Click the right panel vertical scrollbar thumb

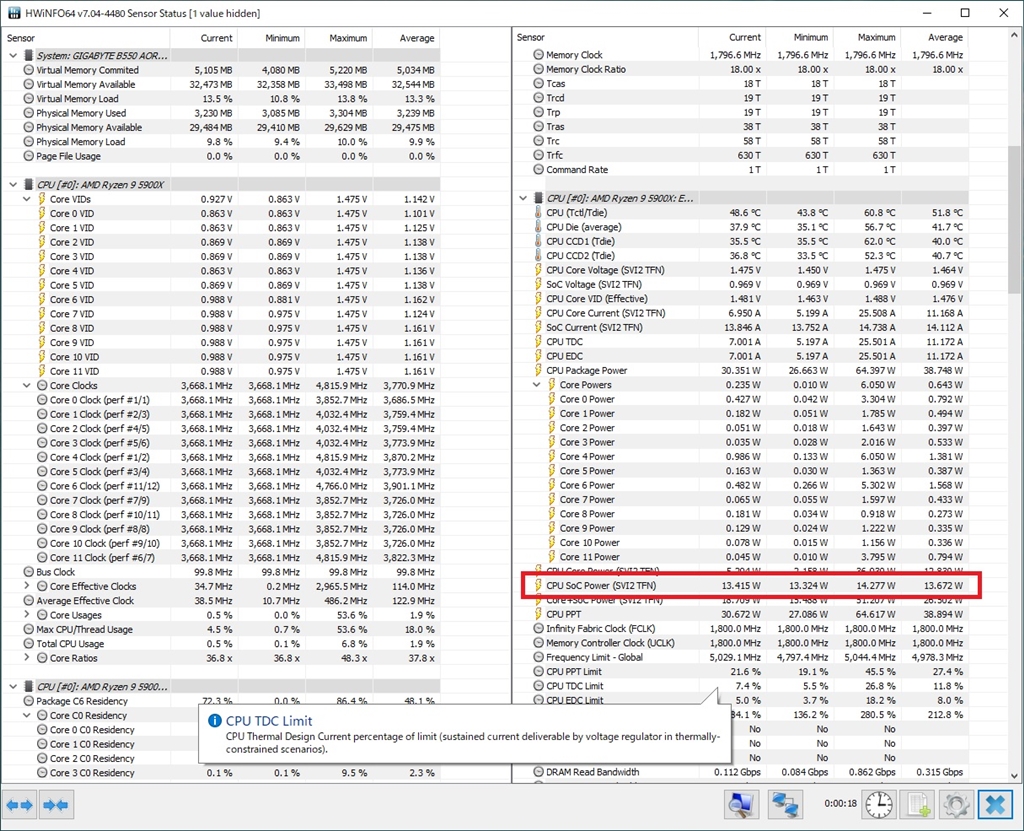click(x=1014, y=220)
